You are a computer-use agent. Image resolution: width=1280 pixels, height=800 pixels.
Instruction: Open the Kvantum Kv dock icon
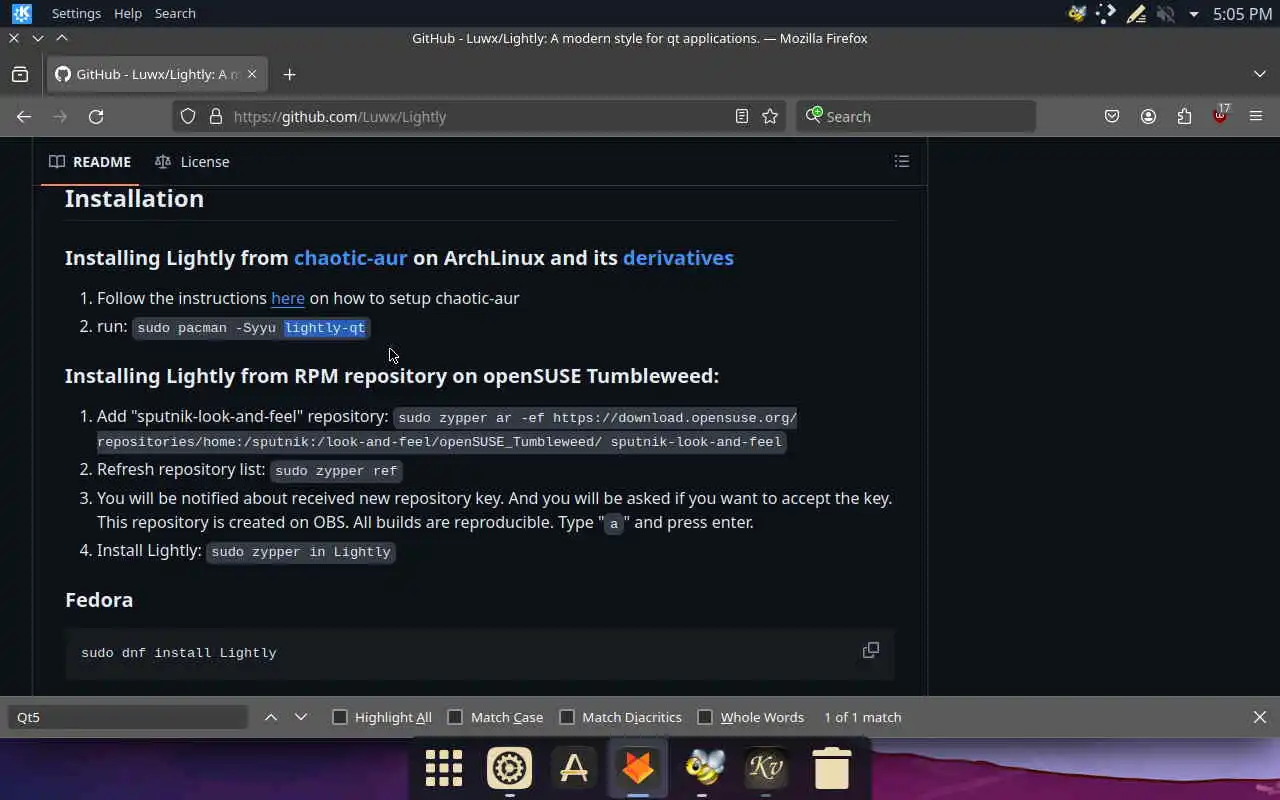766,768
